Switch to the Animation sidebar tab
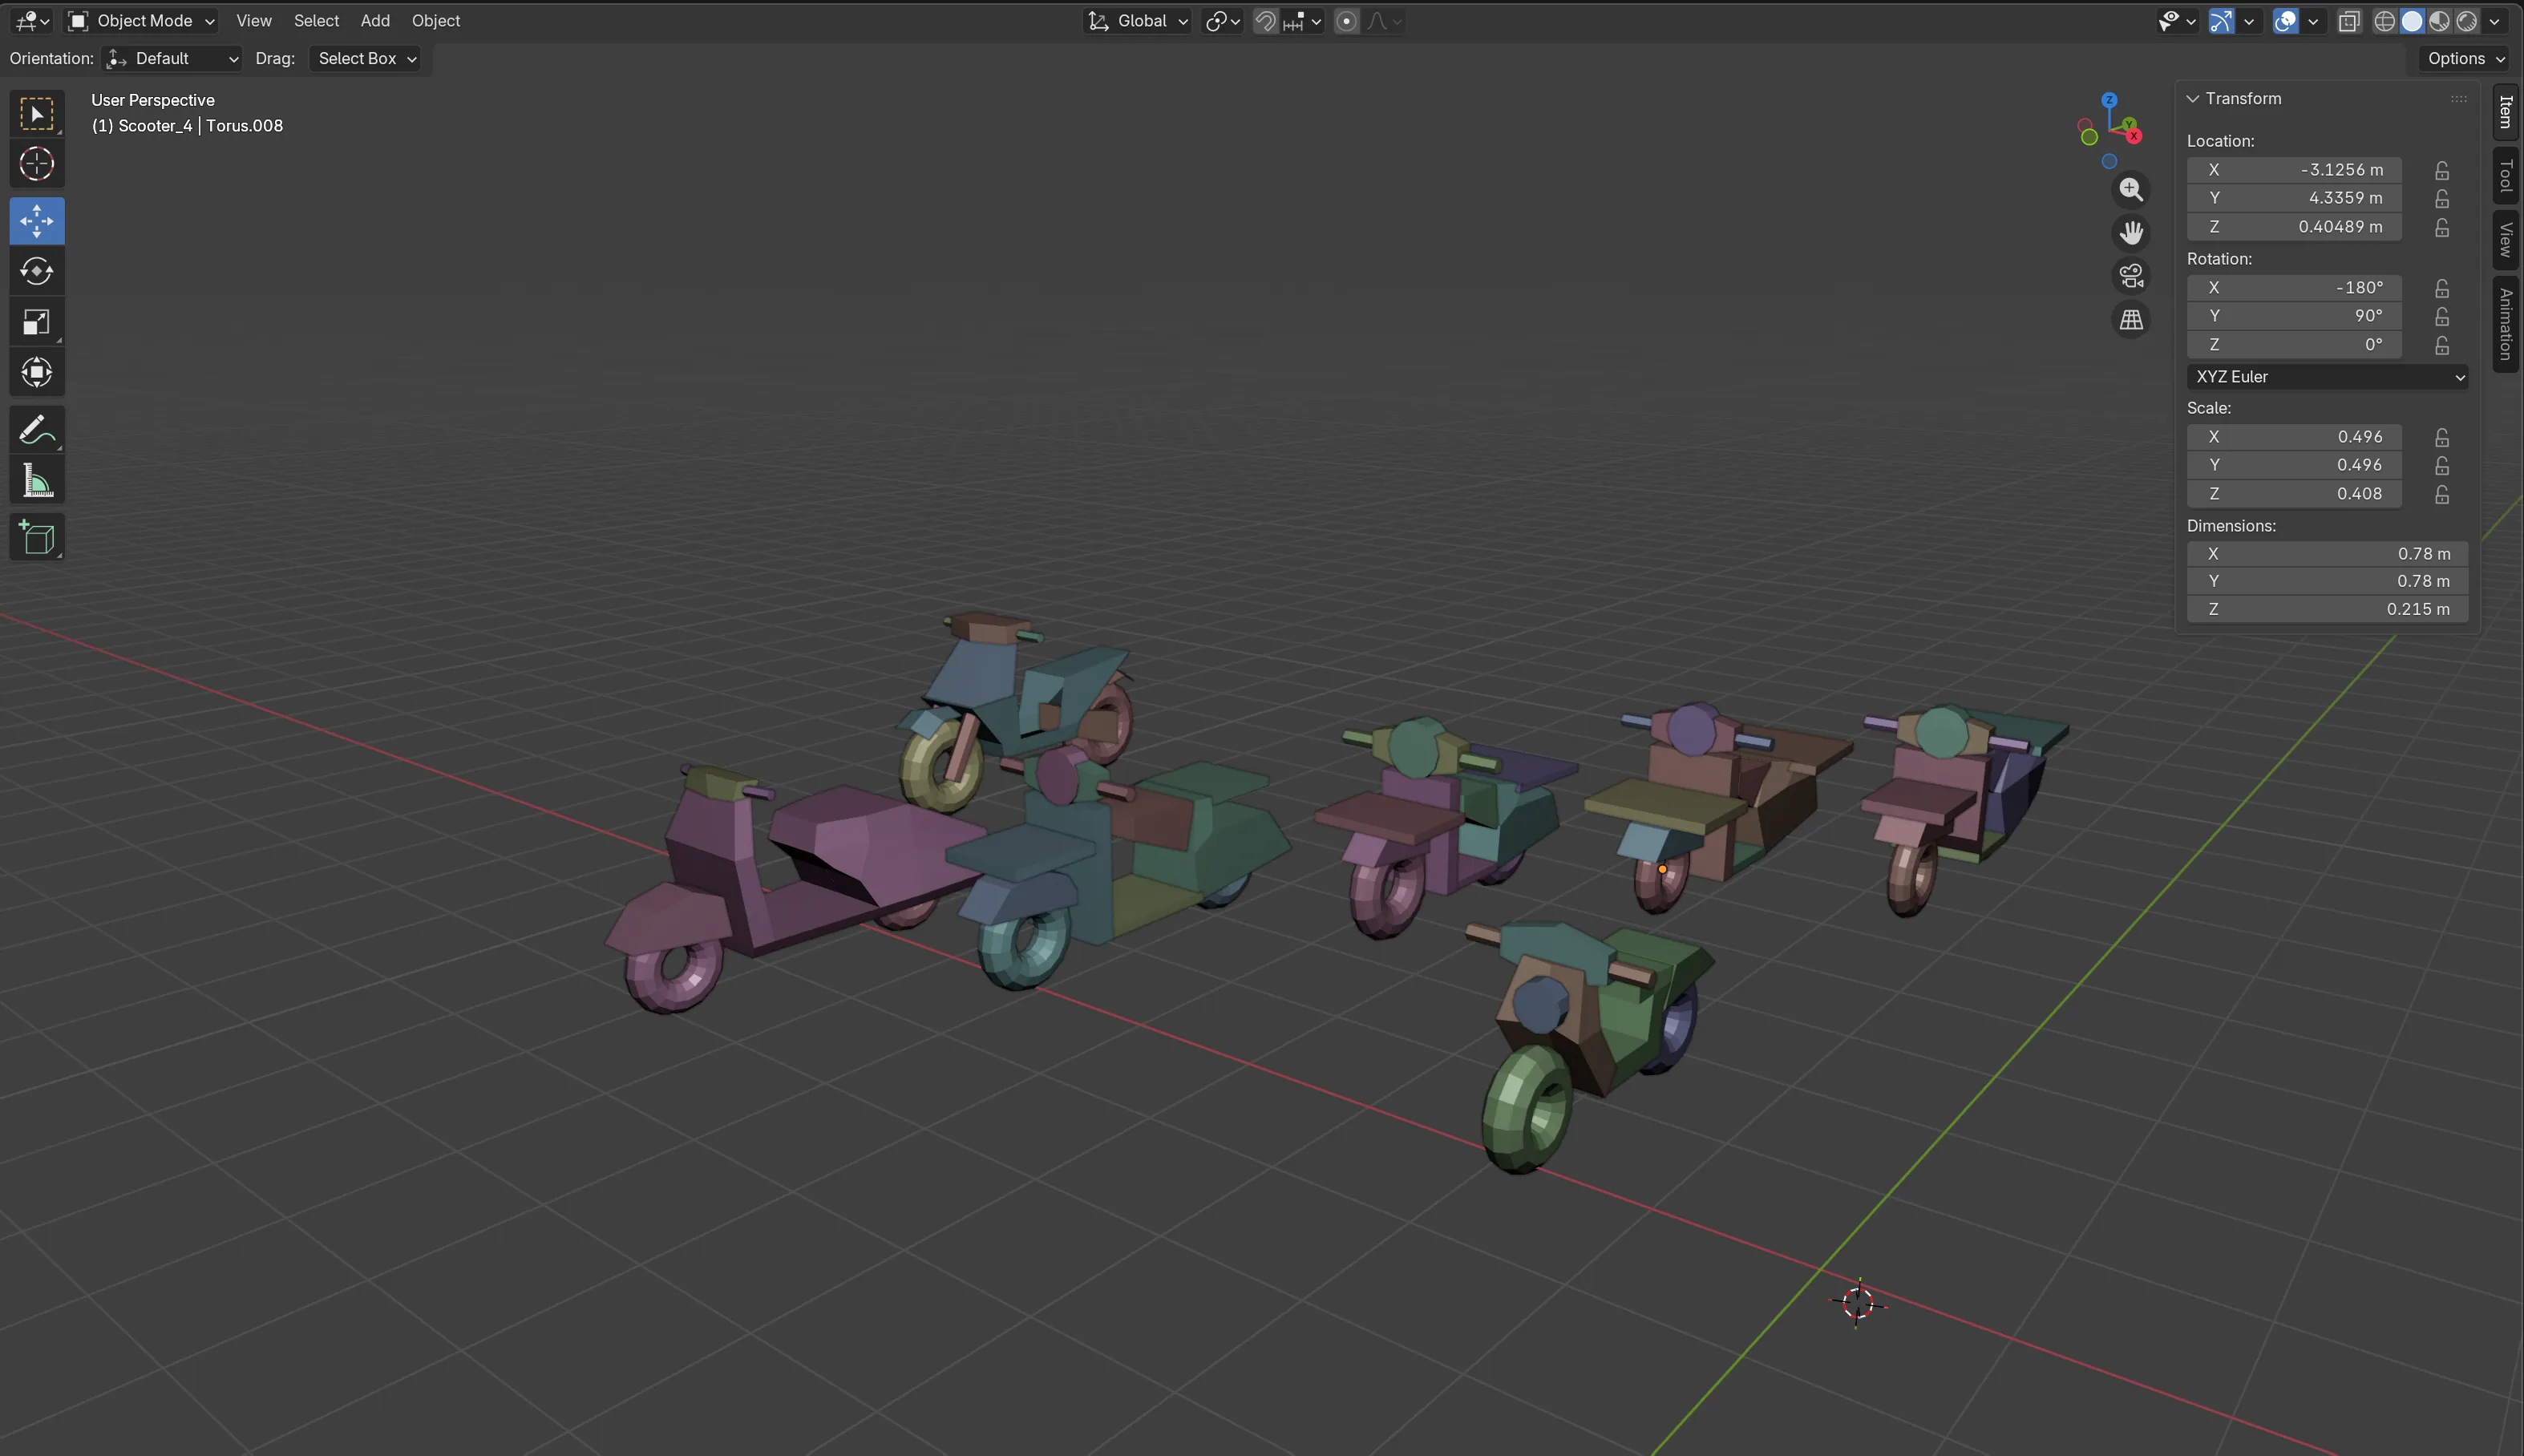2524x1456 pixels. 2506,324
